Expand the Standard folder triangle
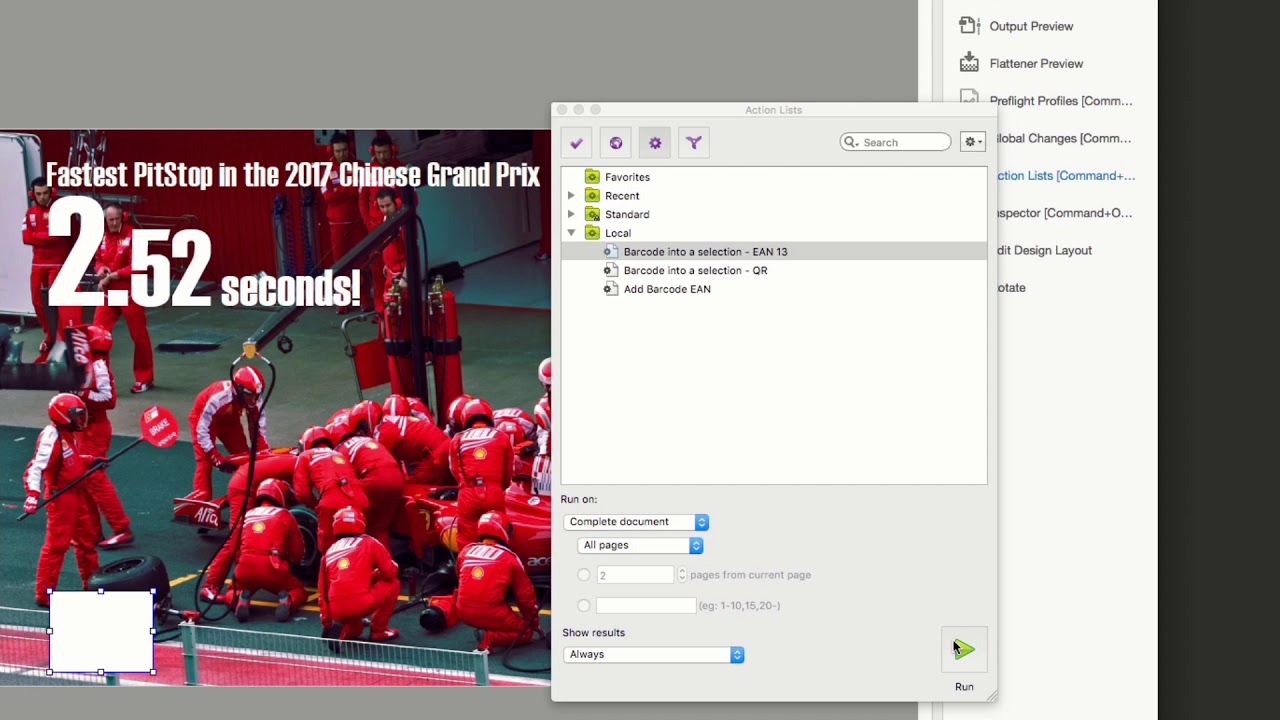Image resolution: width=1280 pixels, height=720 pixels. tap(571, 214)
